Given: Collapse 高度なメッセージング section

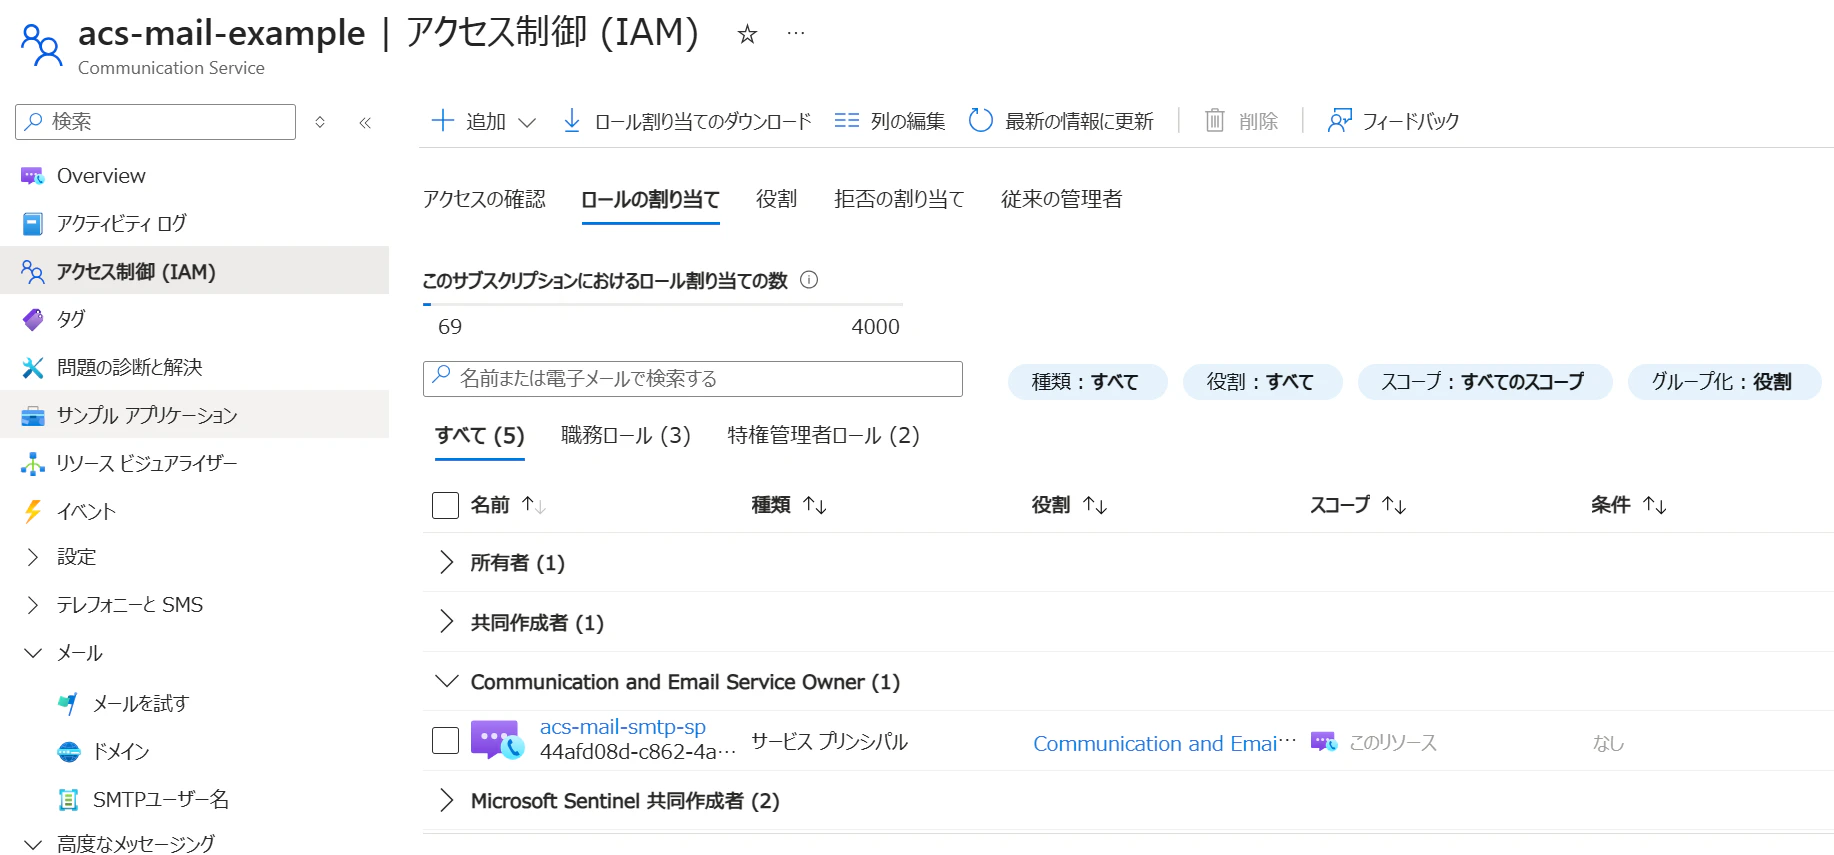Looking at the screenshot, I should [32, 844].
